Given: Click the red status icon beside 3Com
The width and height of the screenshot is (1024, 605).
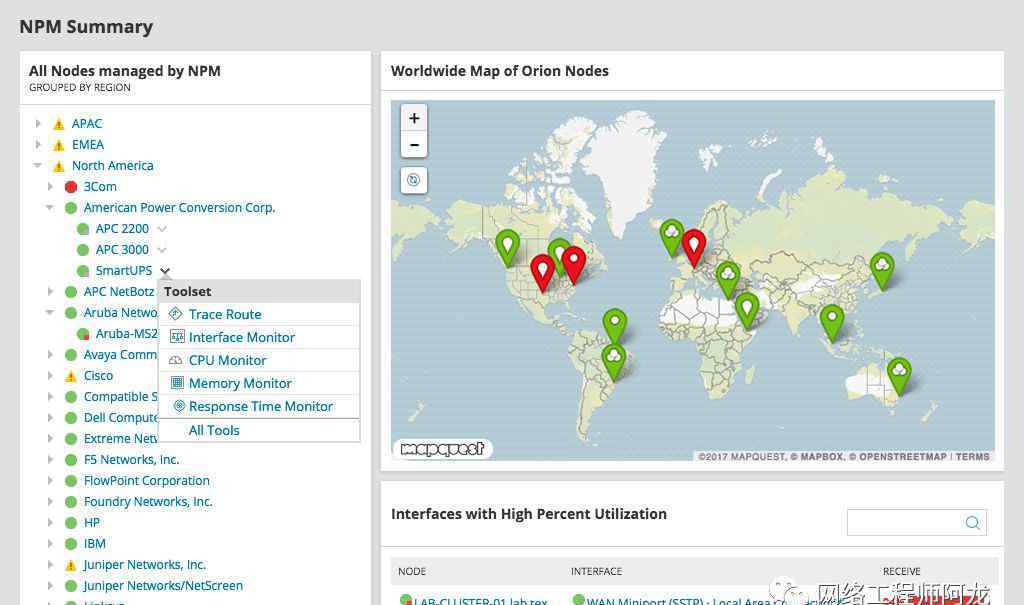Looking at the screenshot, I should (71, 187).
